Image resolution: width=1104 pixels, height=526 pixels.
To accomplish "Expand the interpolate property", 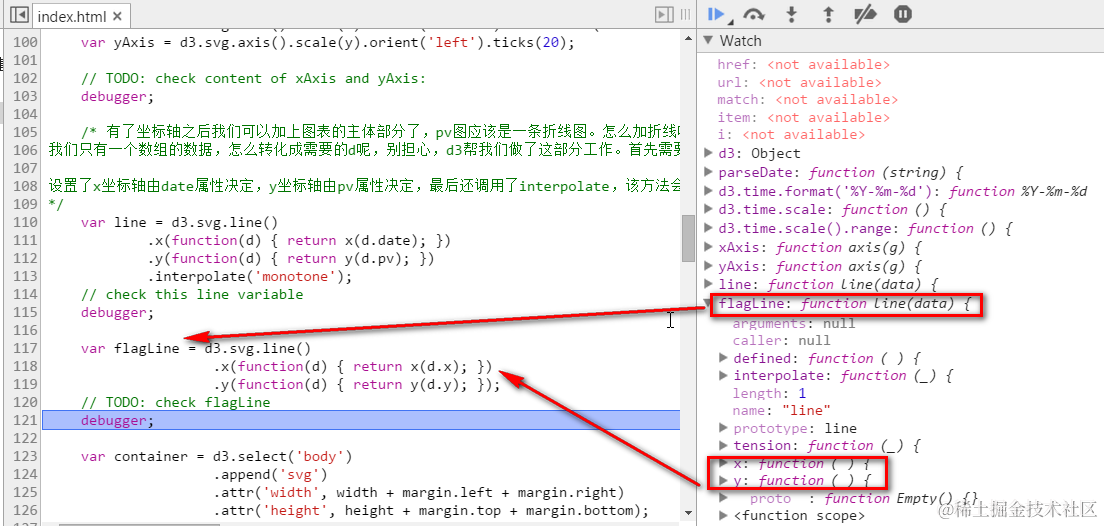I will pos(723,375).
